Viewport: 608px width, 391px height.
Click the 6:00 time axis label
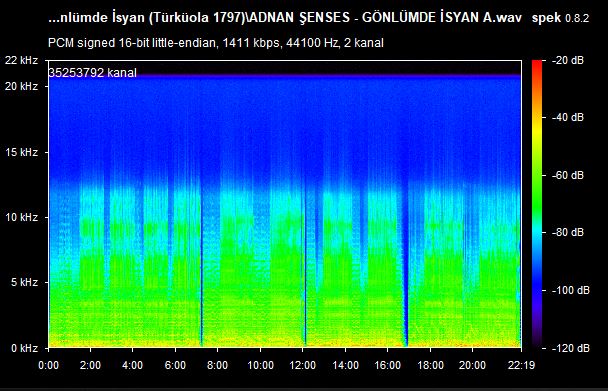[175, 365]
